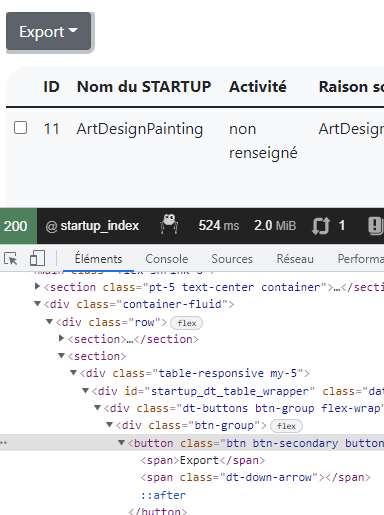Screen dimensions: 384x515
Task: Expand the section with class pt-5 text-center
Action: [37, 286]
